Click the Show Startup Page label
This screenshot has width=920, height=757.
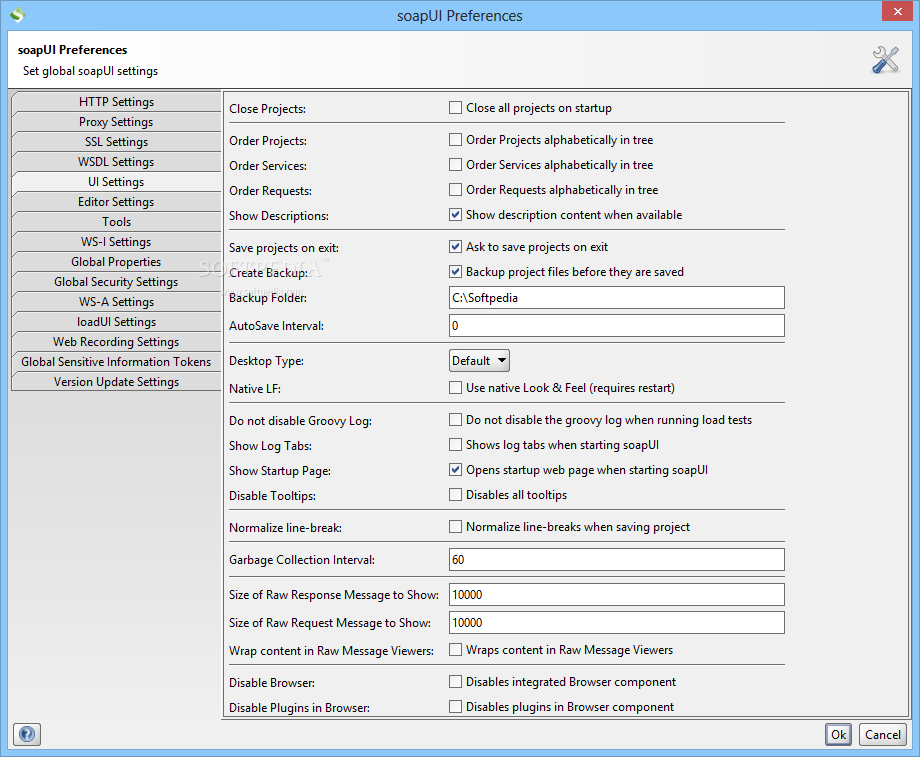280,471
